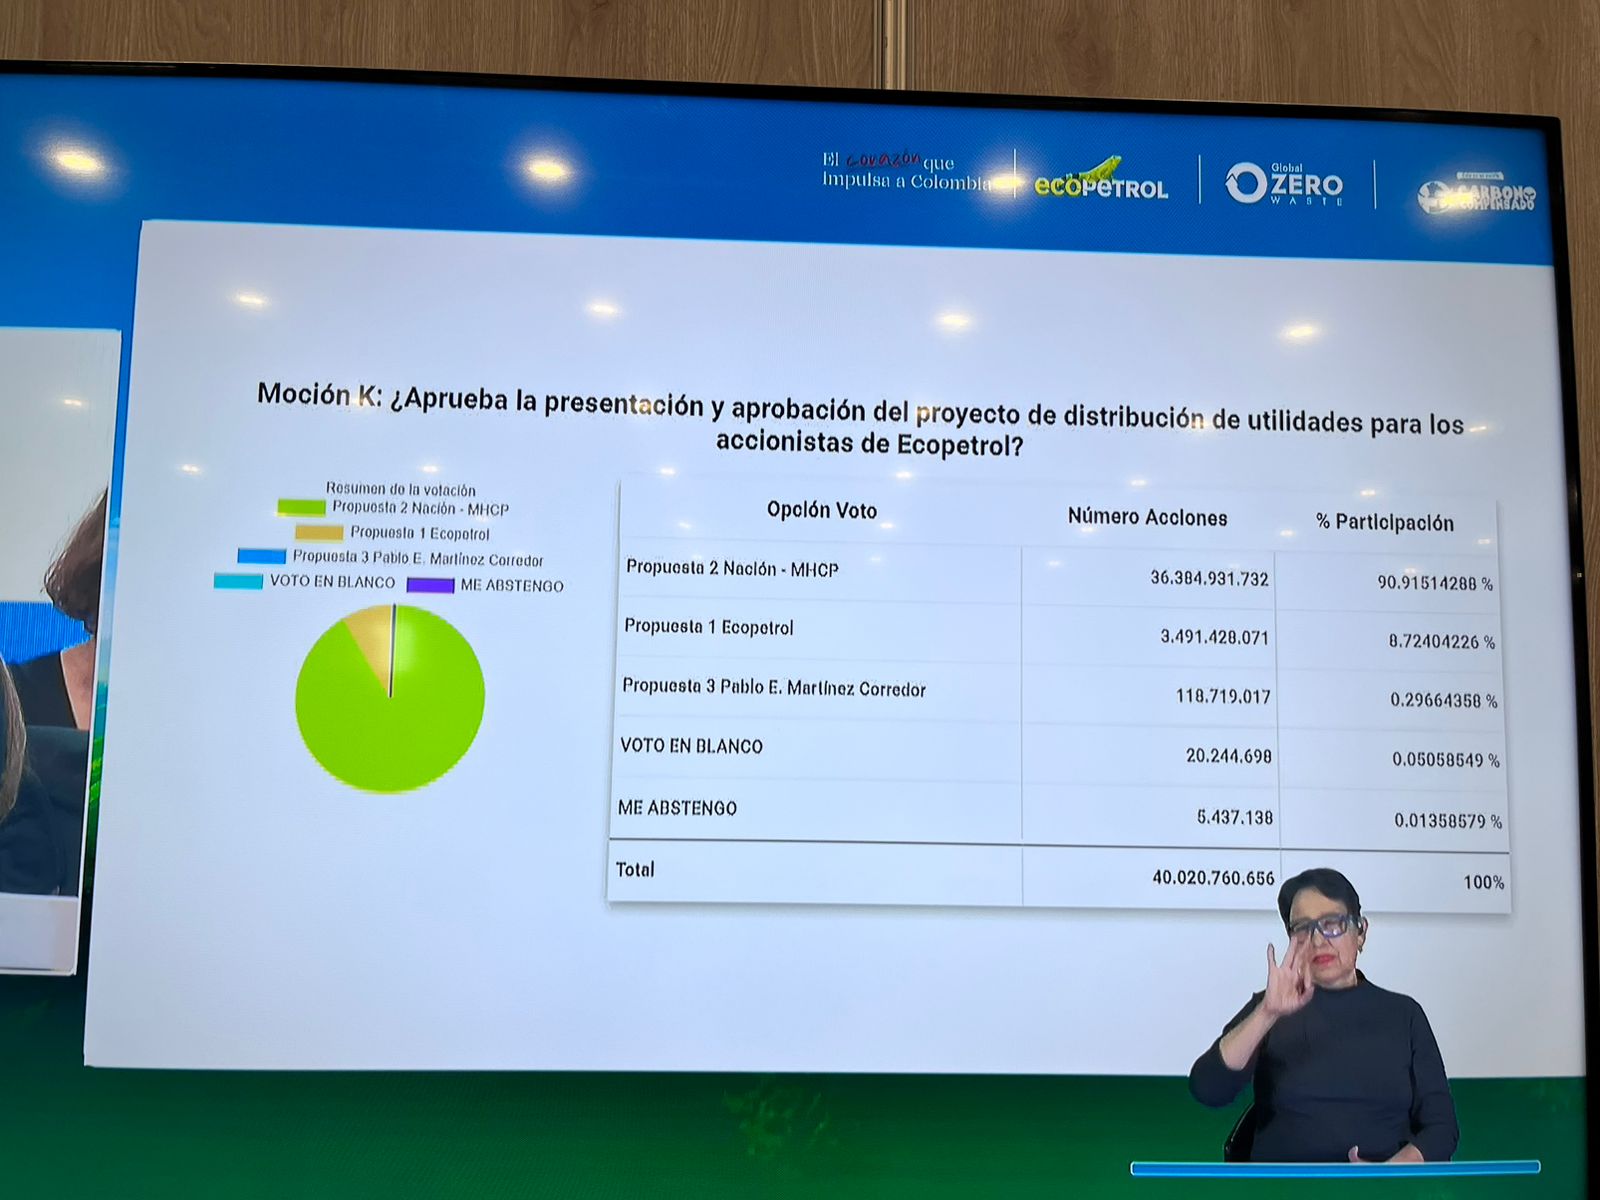
Task: Click the '% Participación' column header
Action: [1385, 522]
